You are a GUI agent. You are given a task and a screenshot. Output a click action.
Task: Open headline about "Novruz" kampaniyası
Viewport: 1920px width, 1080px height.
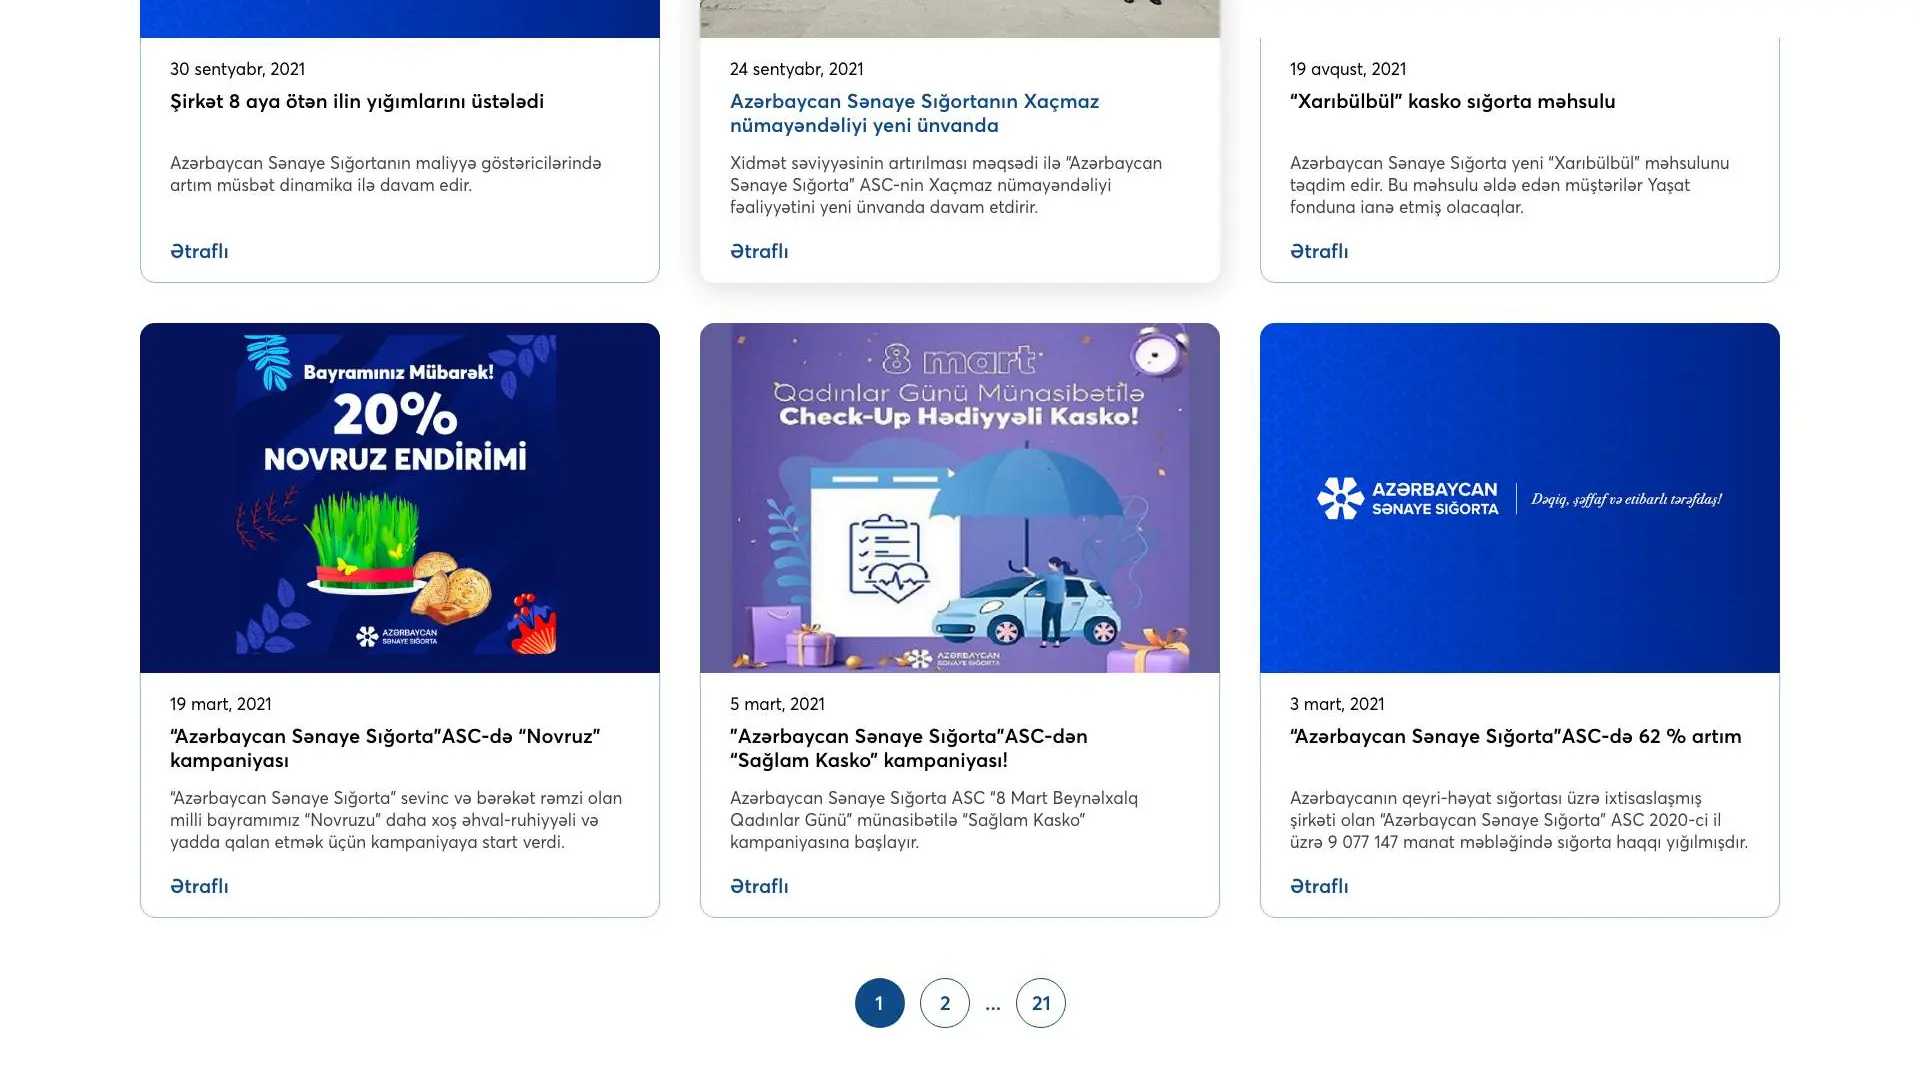[385, 748]
